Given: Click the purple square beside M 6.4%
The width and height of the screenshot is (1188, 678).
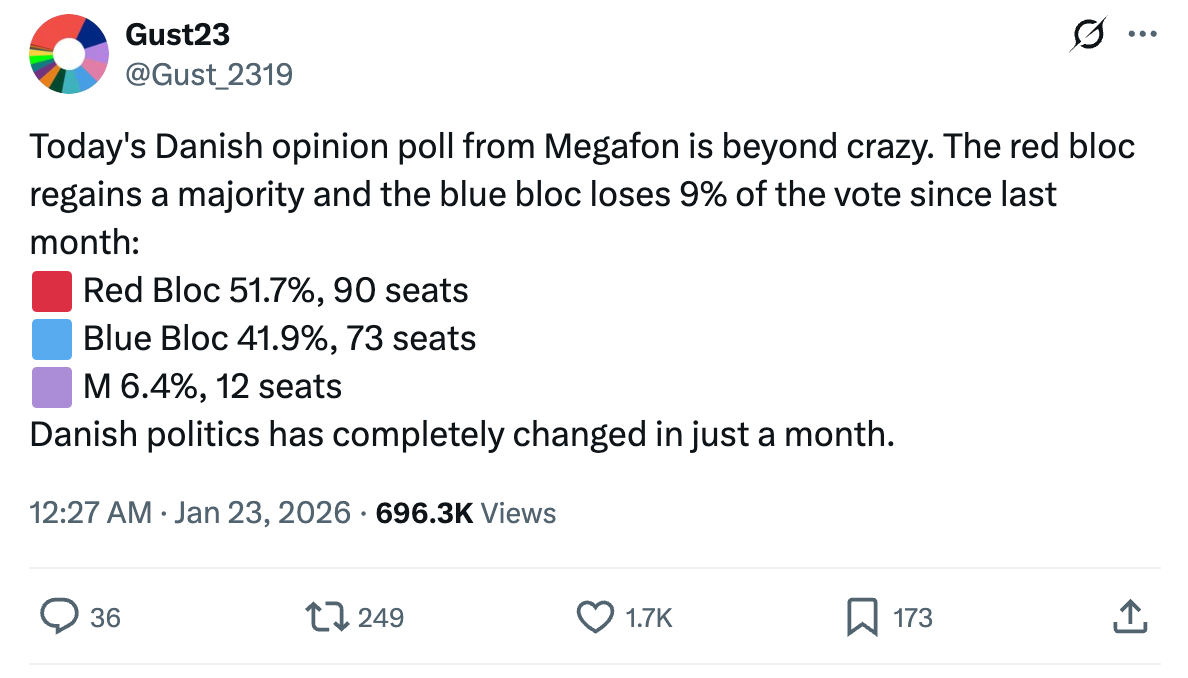Looking at the screenshot, I should [x=52, y=387].
